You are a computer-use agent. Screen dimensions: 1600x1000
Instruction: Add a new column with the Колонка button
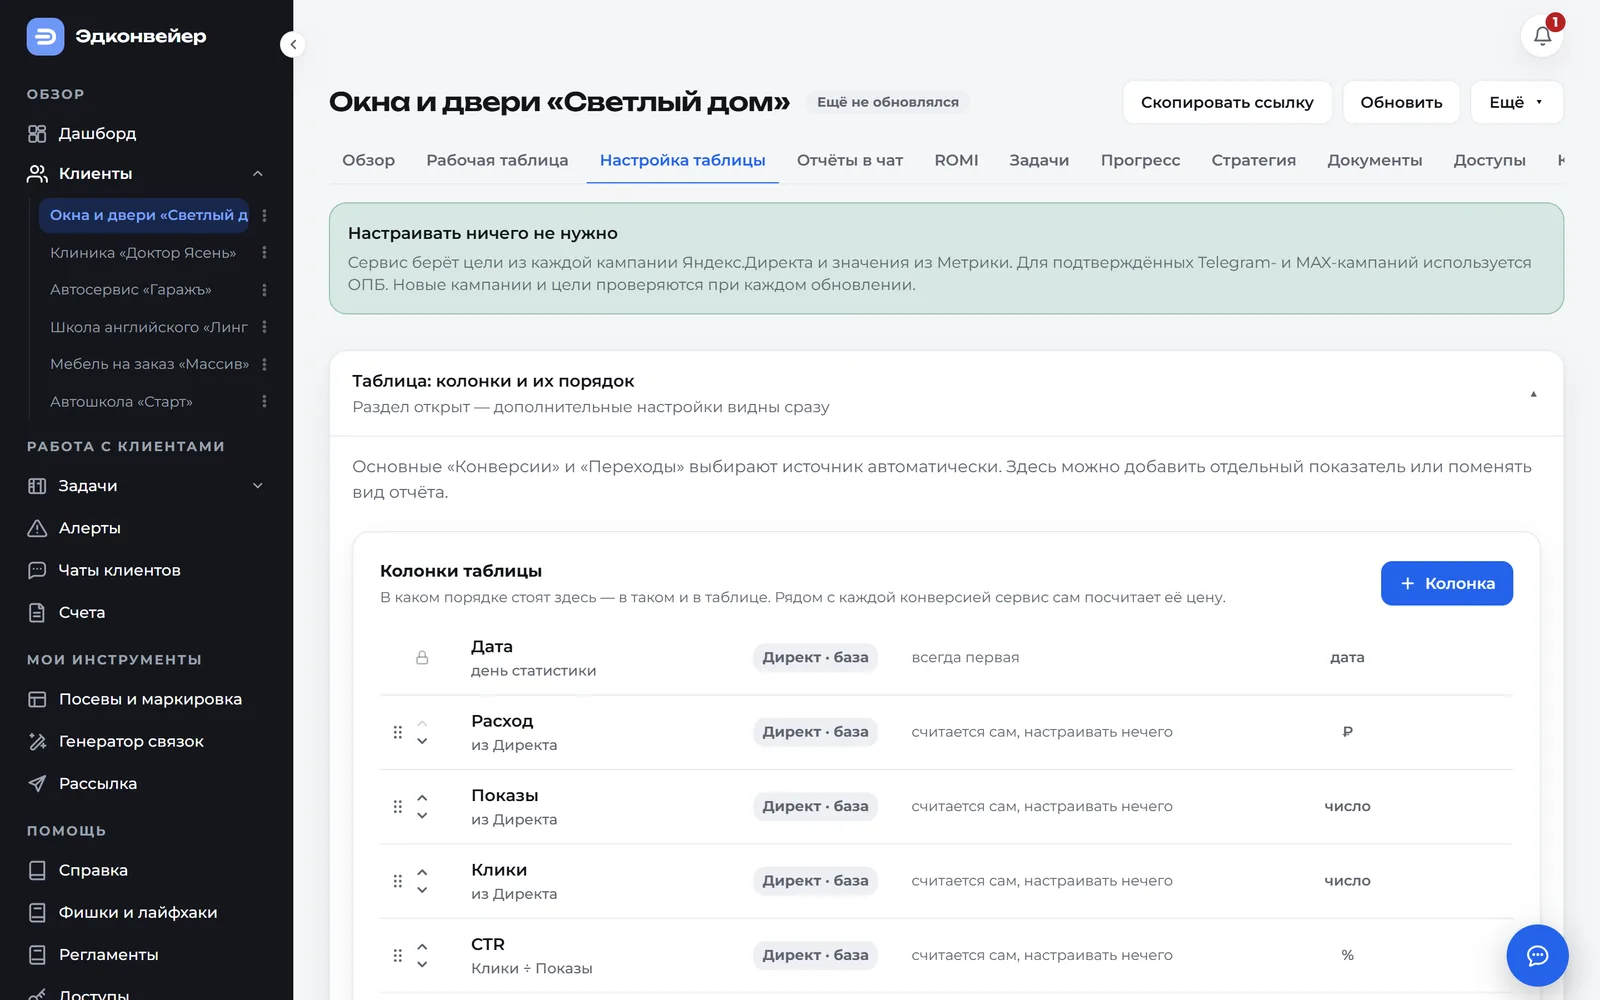(x=1446, y=583)
